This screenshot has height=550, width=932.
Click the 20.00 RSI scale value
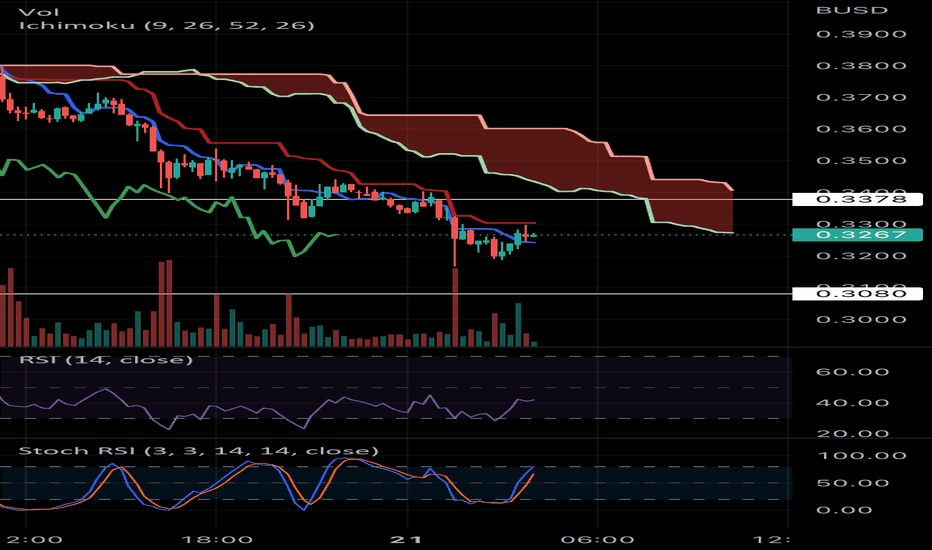coord(852,433)
